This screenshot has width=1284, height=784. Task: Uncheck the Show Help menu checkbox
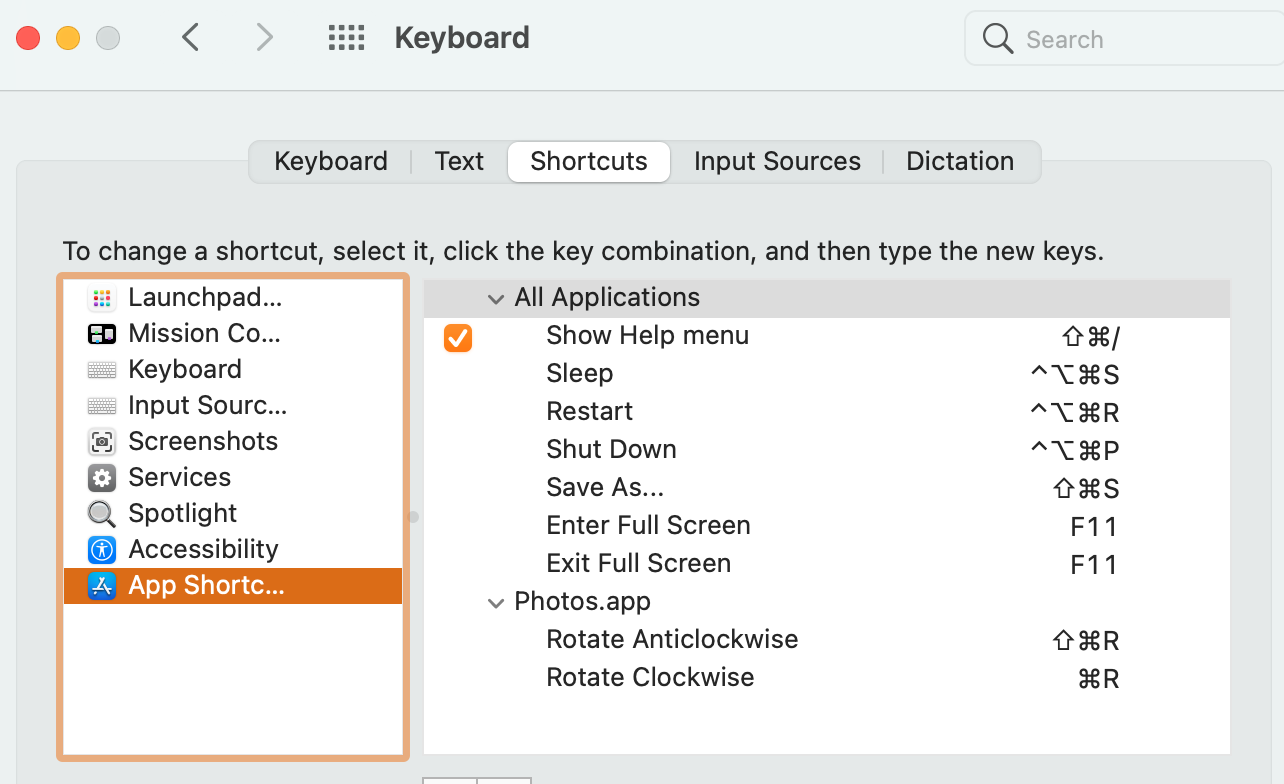pos(458,338)
